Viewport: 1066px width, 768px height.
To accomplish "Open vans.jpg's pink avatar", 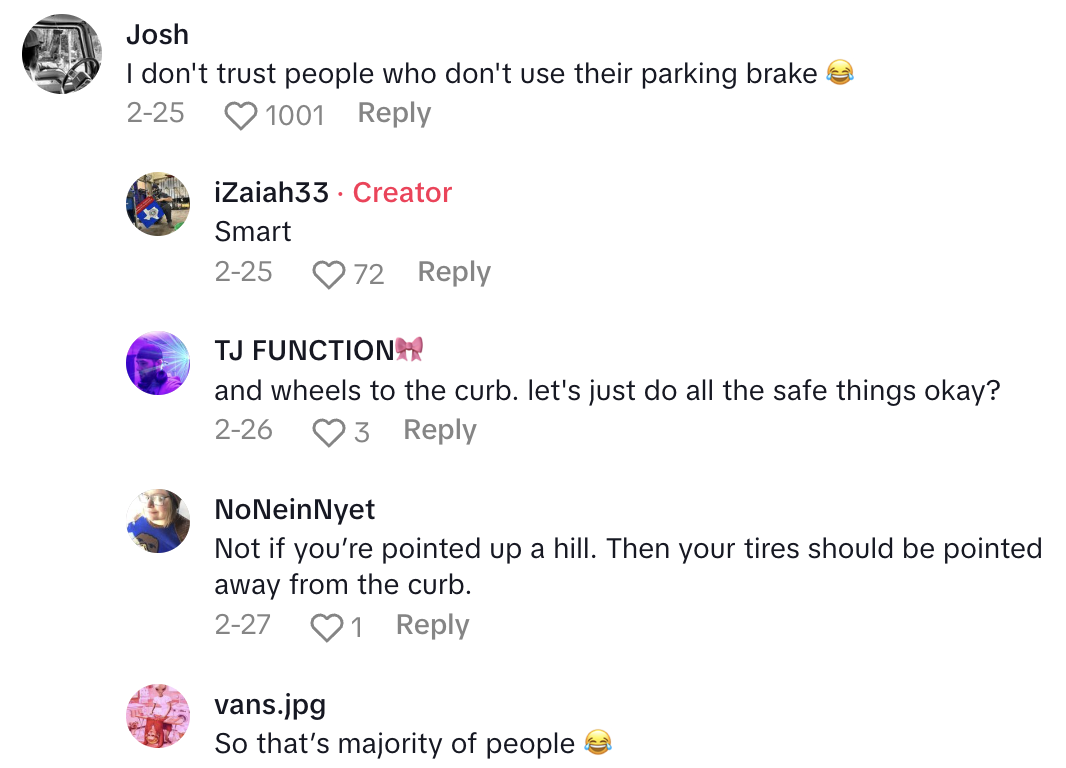I will (x=158, y=716).
